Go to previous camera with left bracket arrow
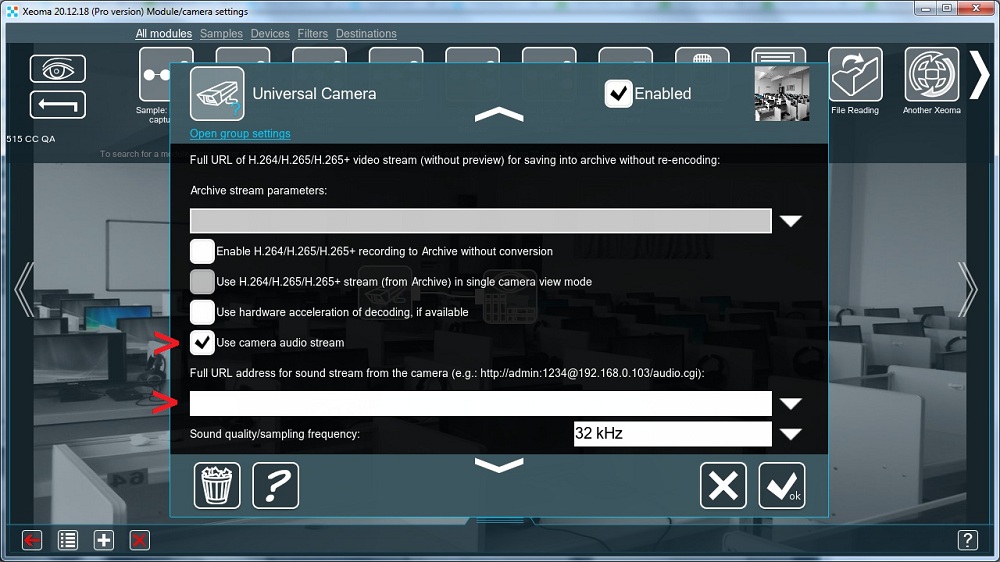1000x562 pixels. click(x=24, y=289)
